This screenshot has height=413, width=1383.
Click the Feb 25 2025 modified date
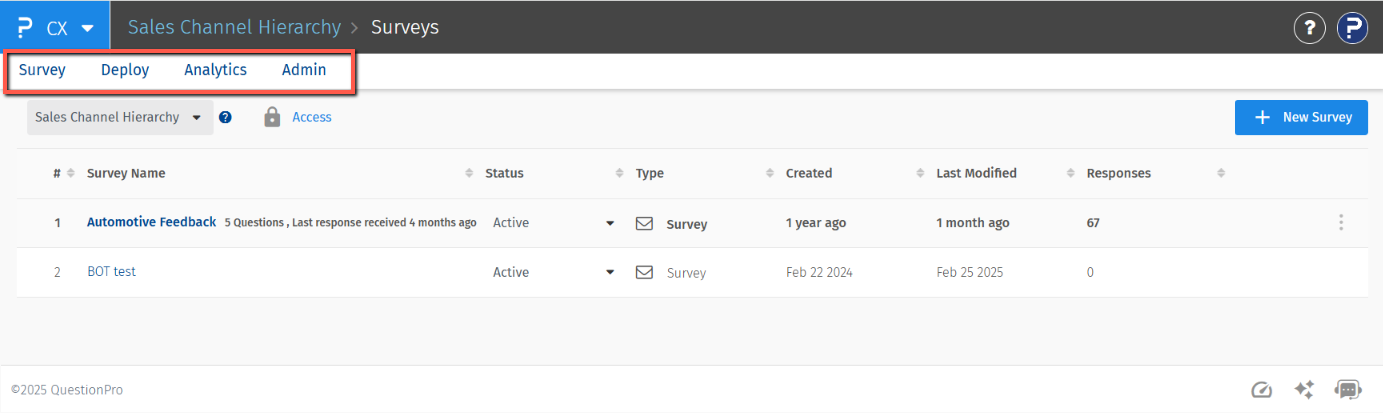(970, 272)
